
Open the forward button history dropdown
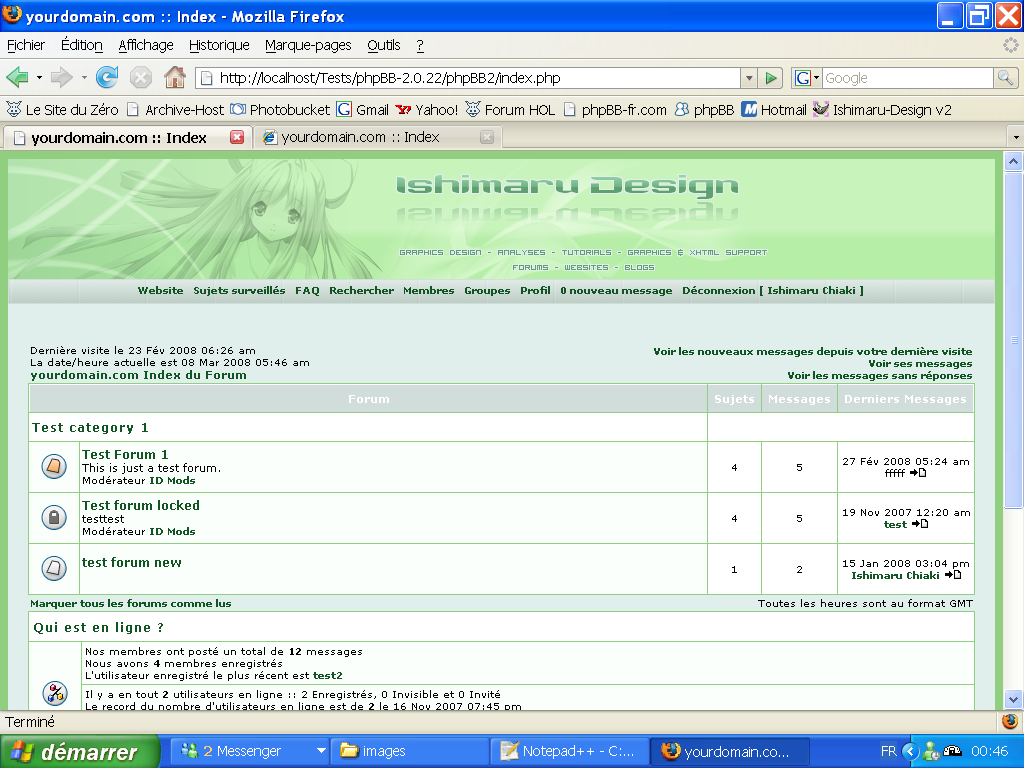pos(84,78)
